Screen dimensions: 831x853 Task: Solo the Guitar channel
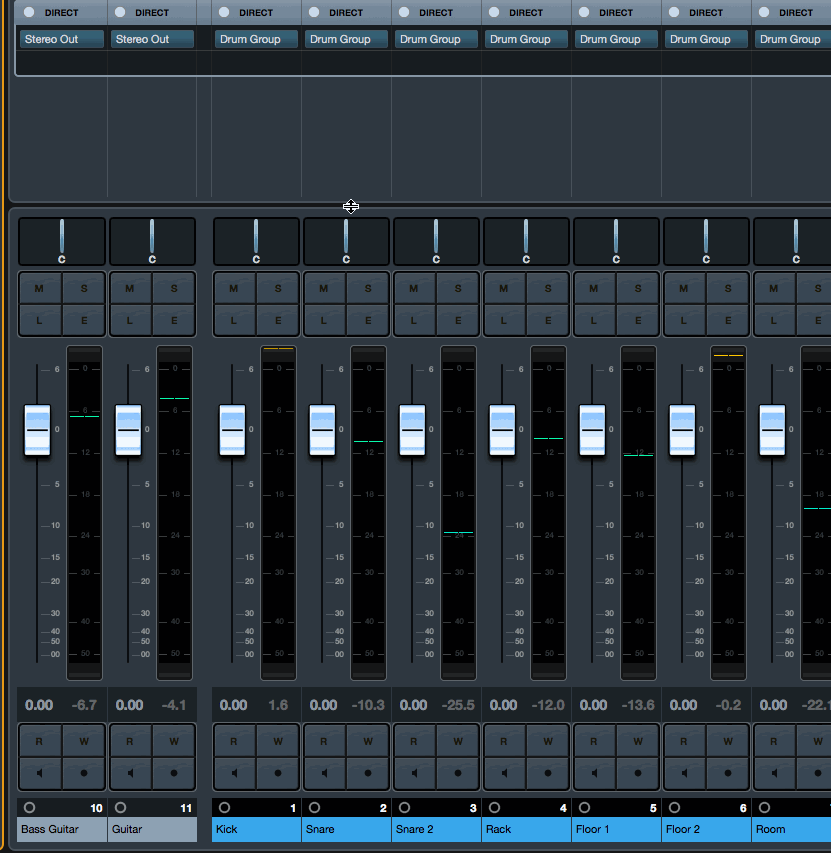(174, 289)
